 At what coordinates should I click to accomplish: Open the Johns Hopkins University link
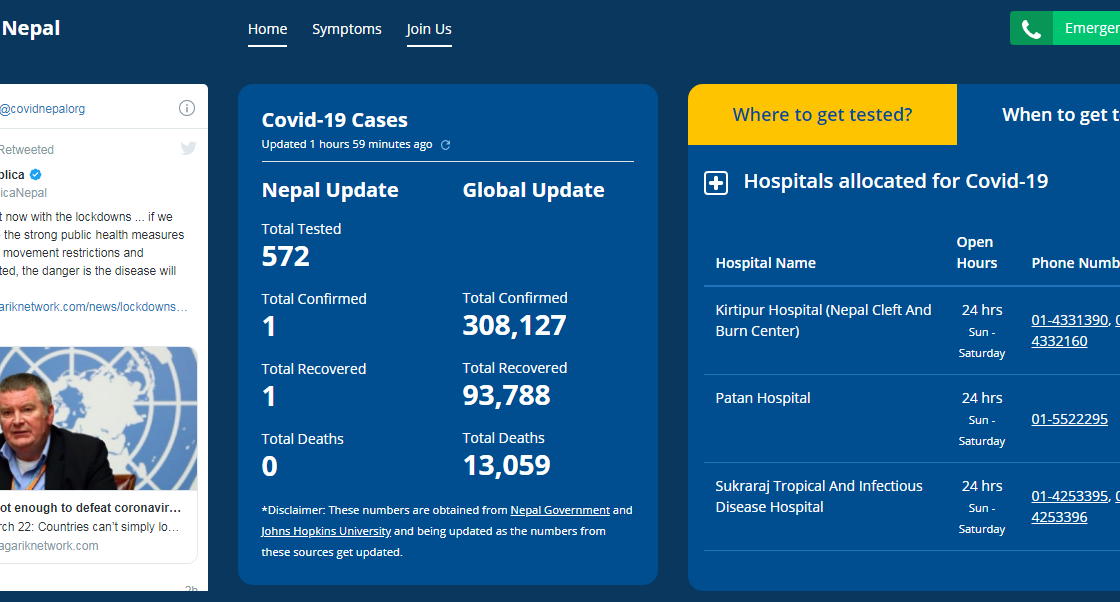tap(326, 531)
